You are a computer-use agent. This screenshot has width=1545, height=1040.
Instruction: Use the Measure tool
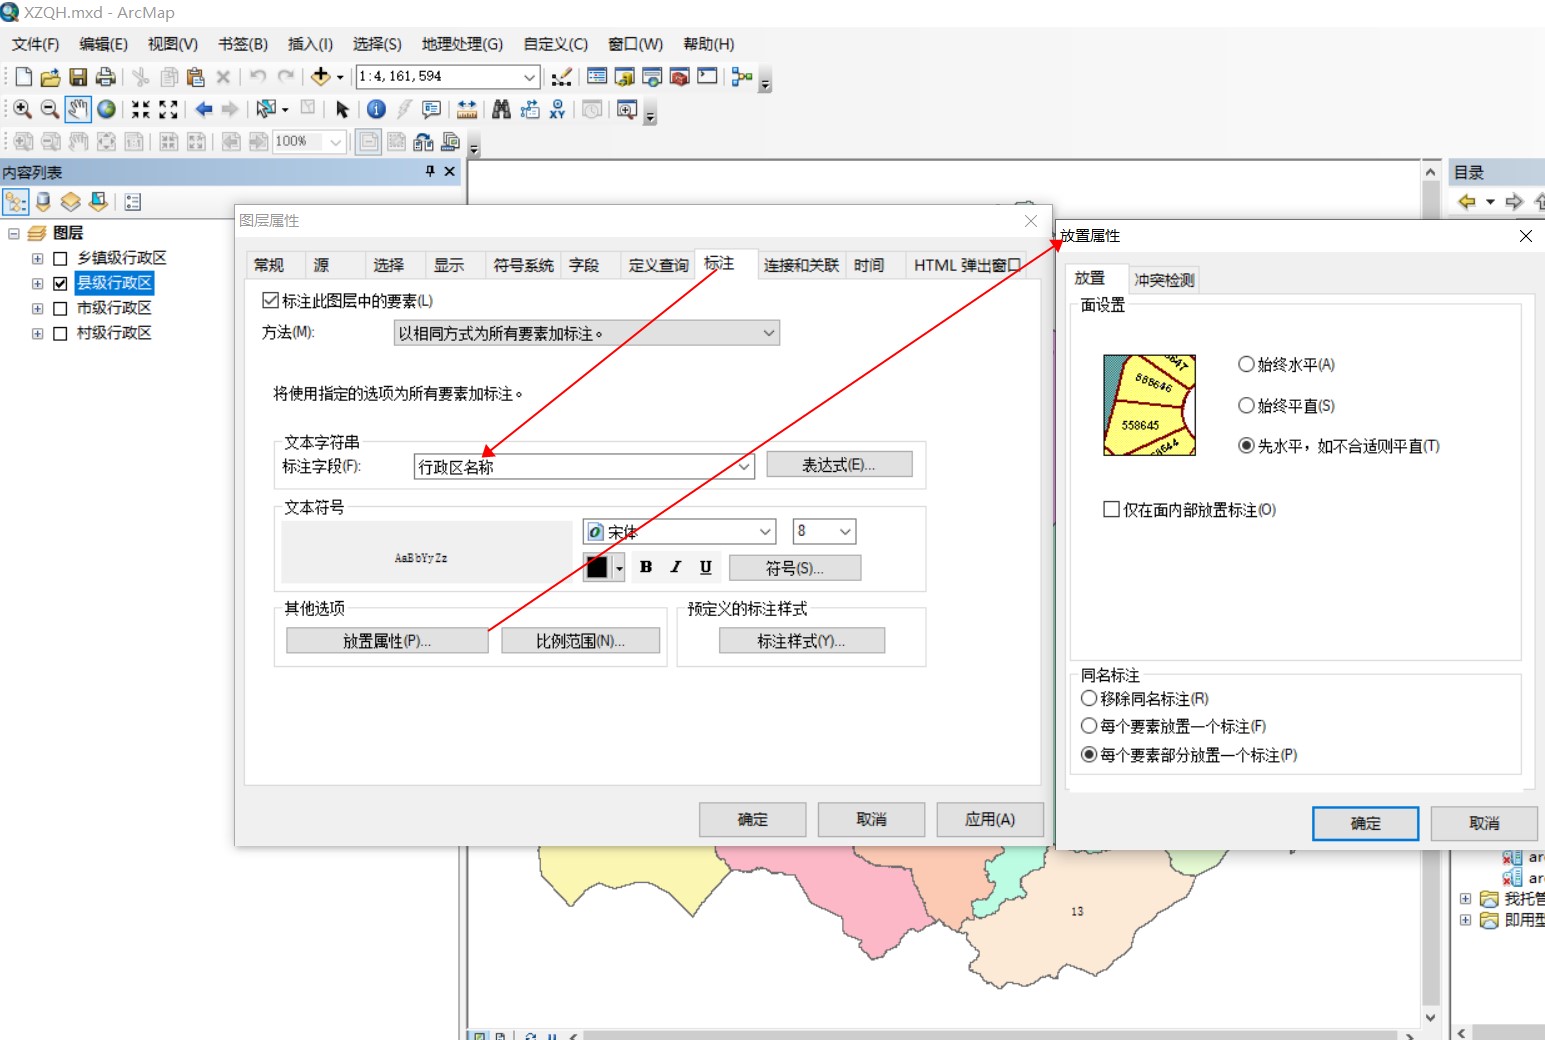tap(466, 109)
